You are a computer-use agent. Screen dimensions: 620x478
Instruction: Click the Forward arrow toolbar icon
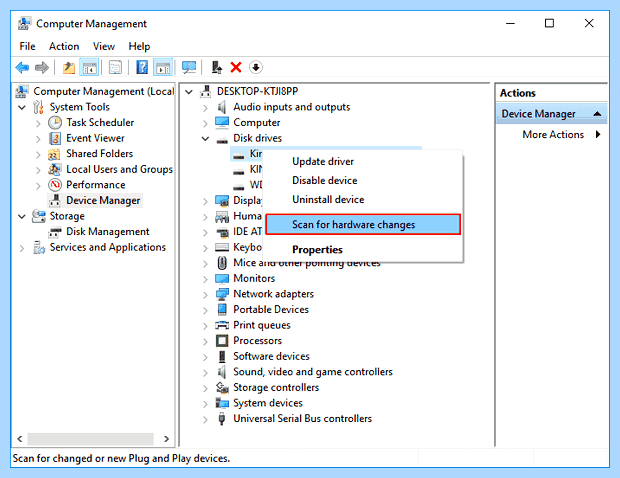pyautogui.click(x=42, y=68)
